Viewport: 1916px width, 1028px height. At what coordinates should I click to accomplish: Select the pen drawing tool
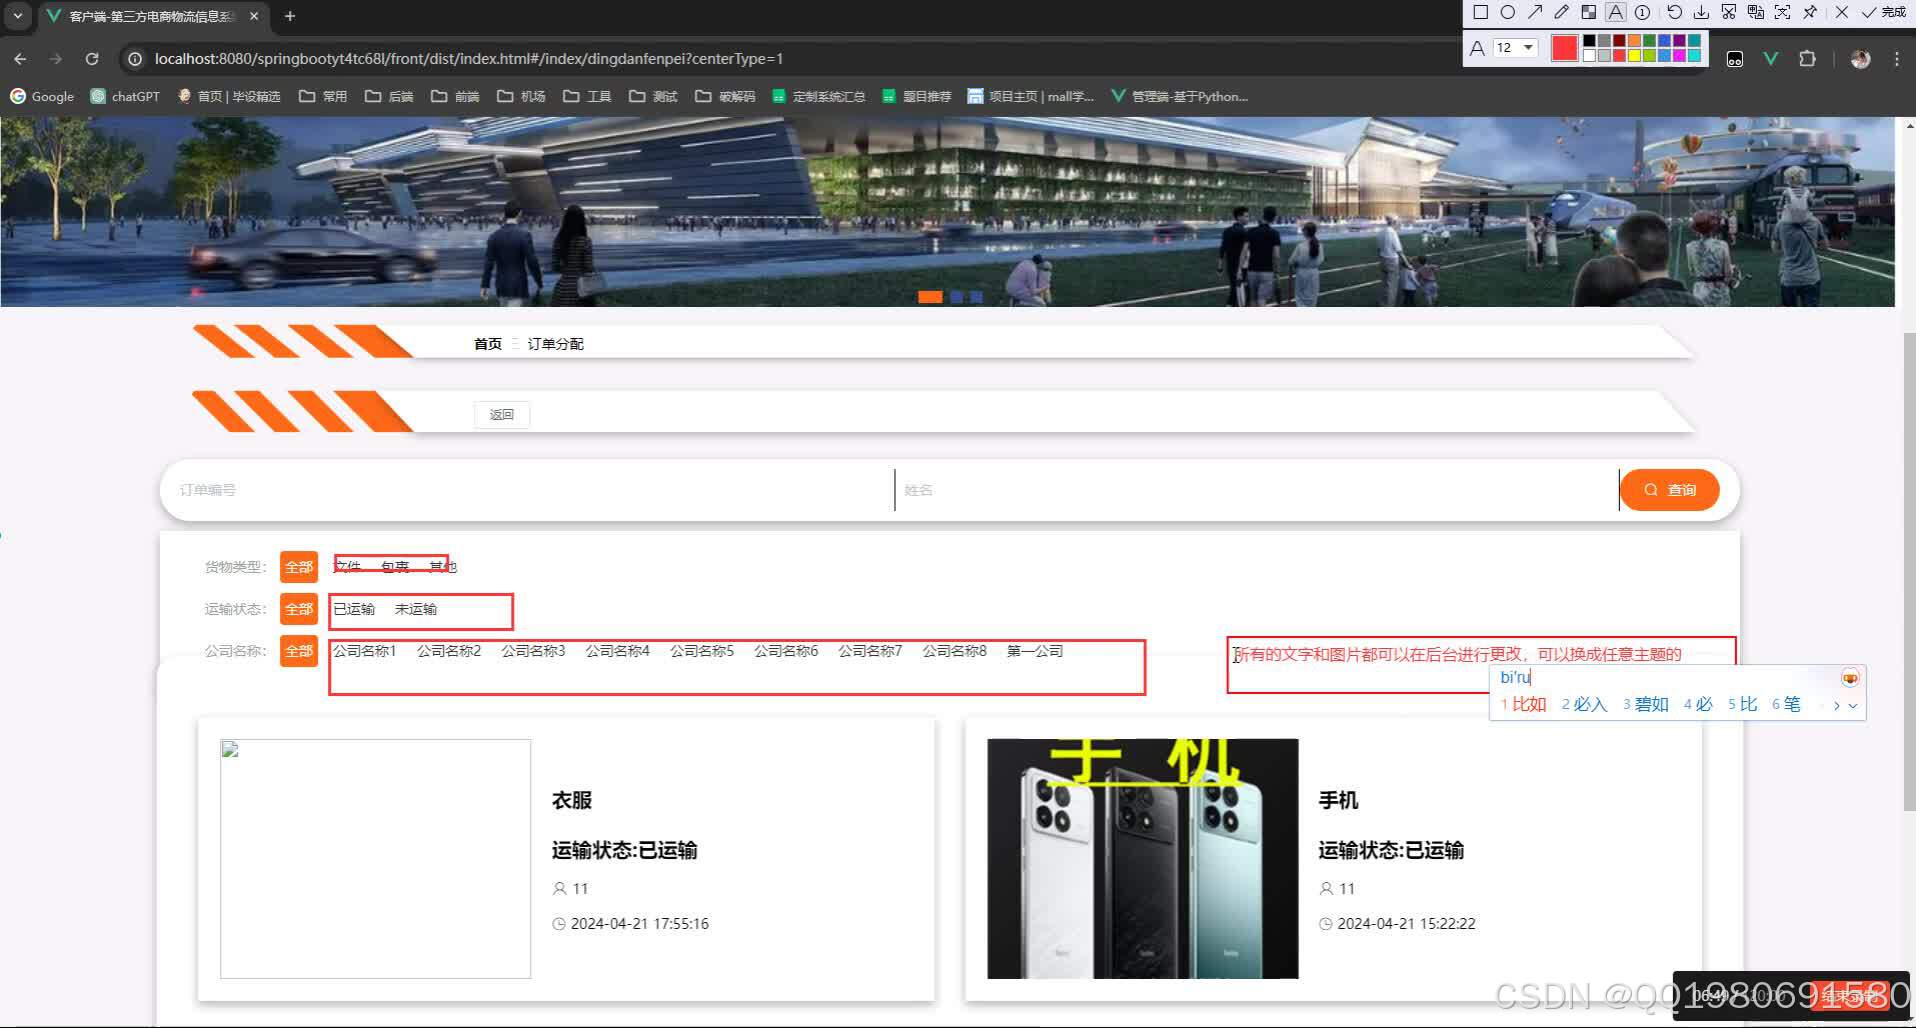click(1562, 12)
